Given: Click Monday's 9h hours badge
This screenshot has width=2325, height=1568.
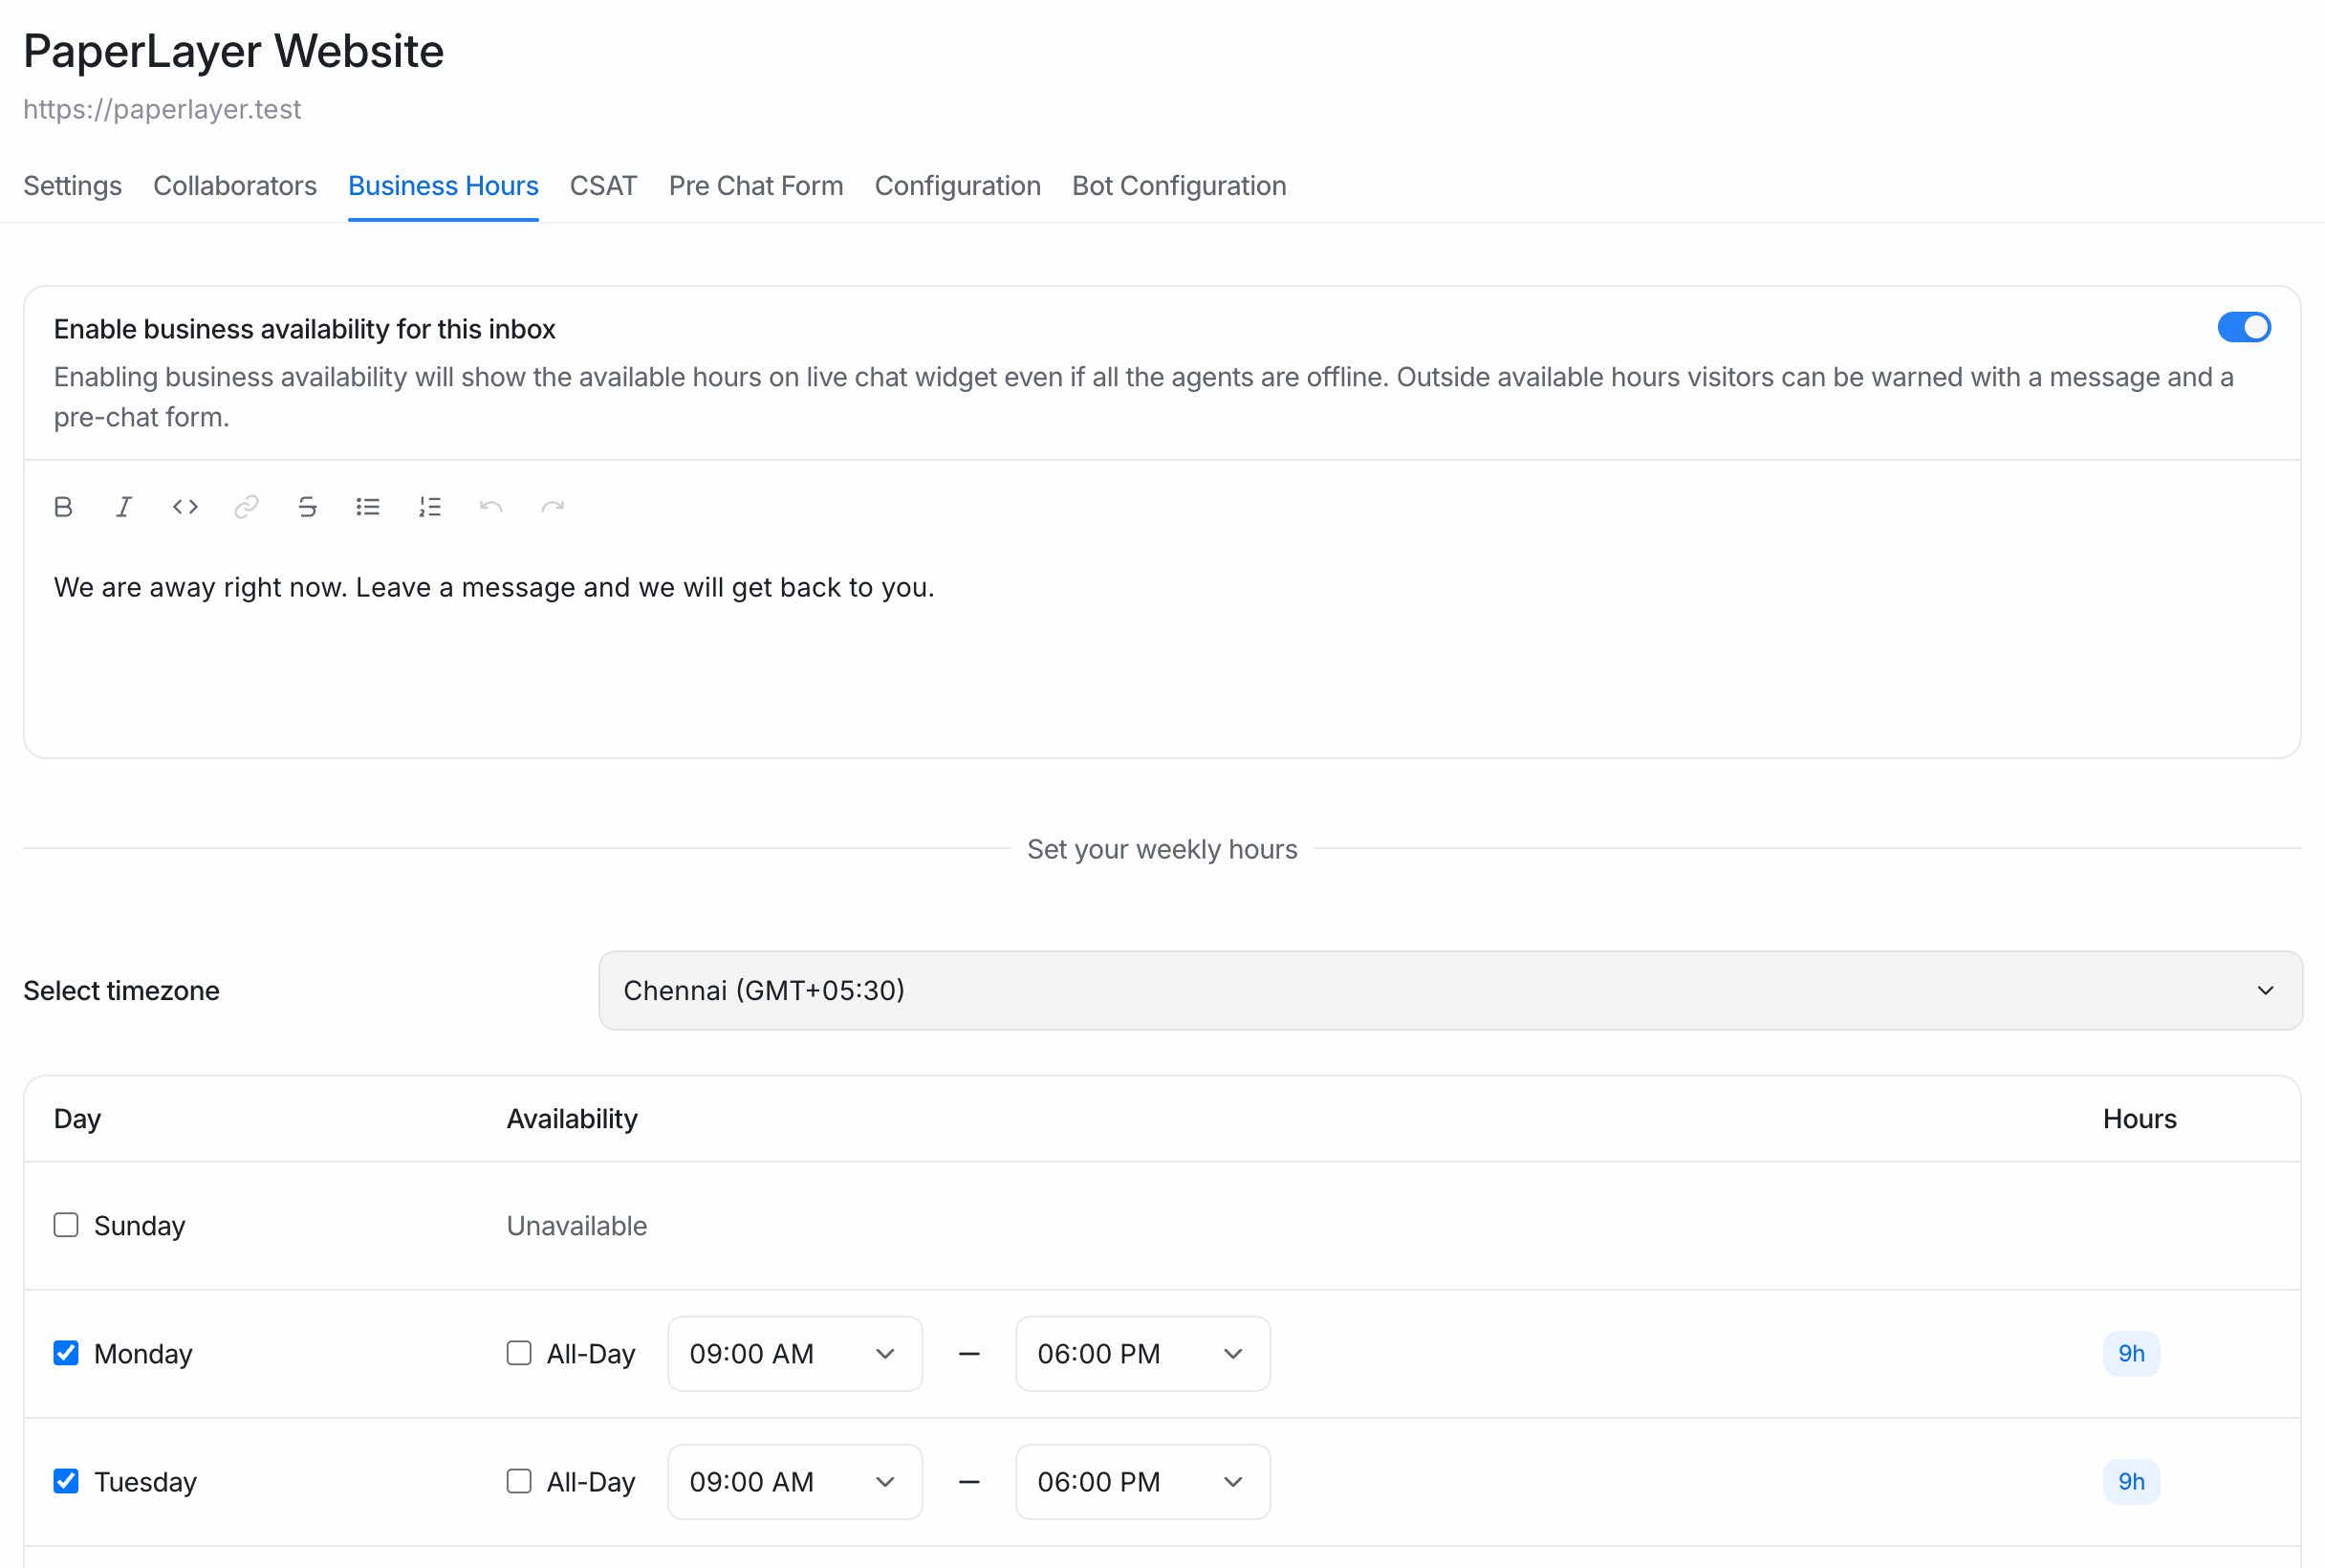Looking at the screenshot, I should coord(2131,1354).
